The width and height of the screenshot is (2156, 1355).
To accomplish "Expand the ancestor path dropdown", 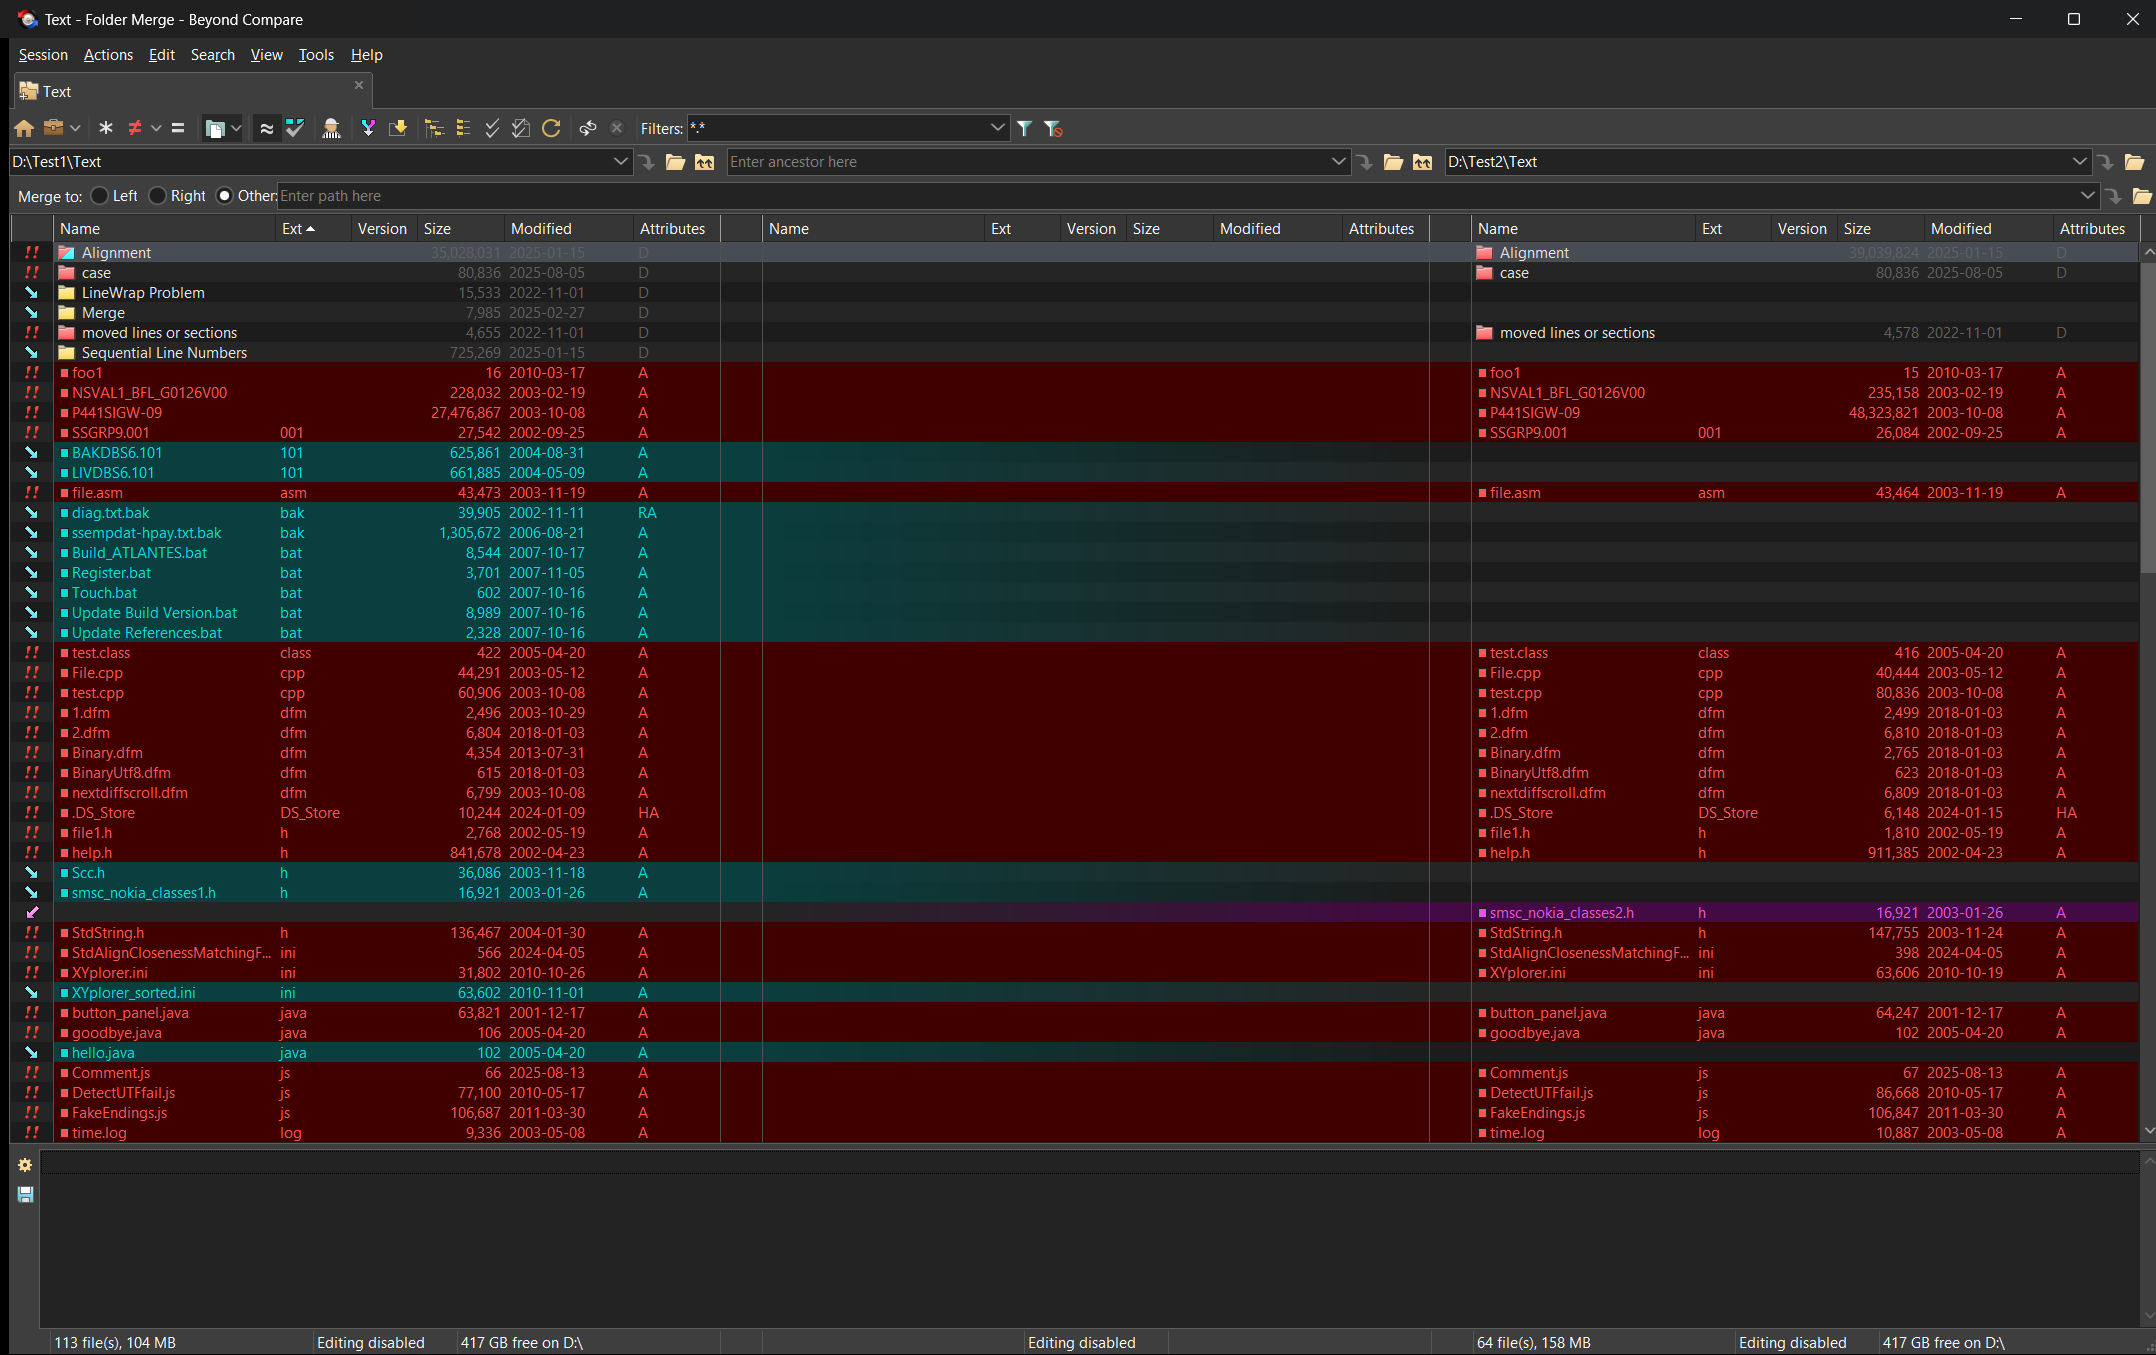I will click(x=1338, y=162).
